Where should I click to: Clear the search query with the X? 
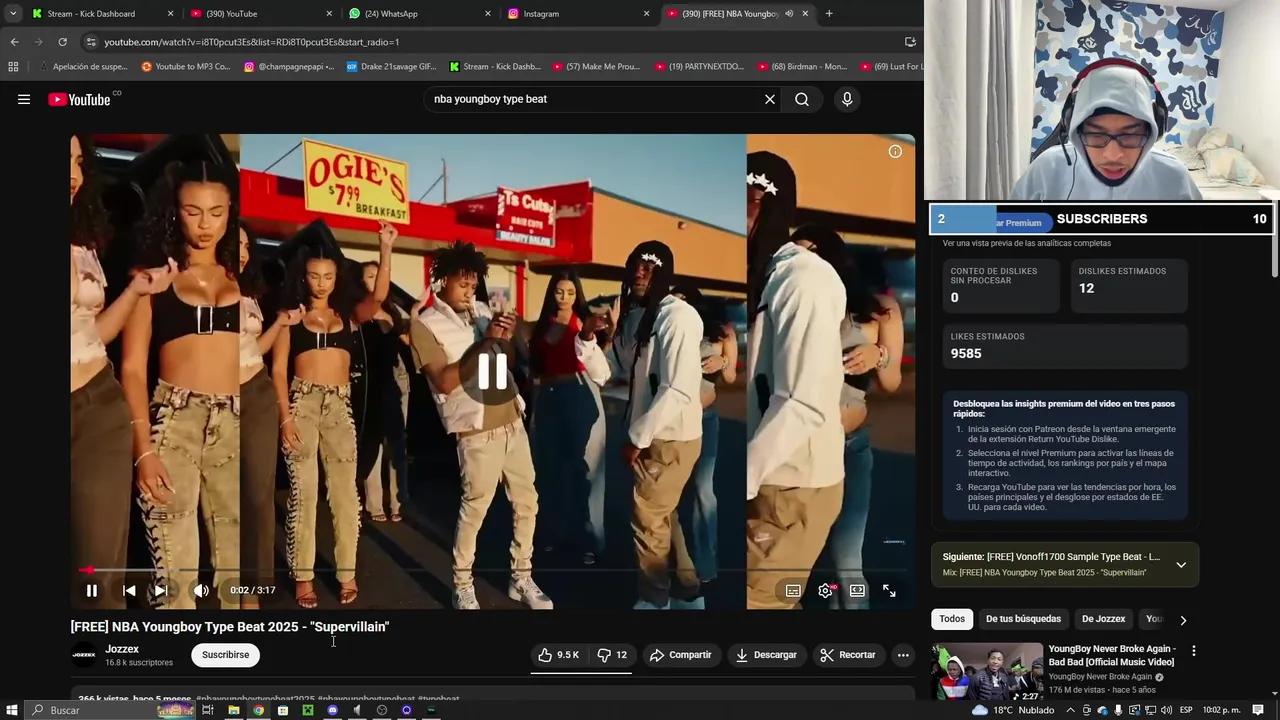point(770,99)
